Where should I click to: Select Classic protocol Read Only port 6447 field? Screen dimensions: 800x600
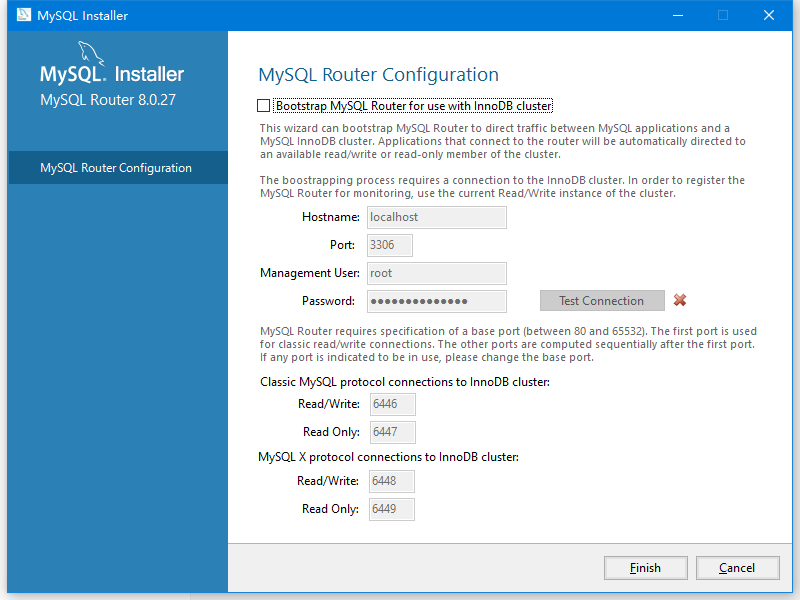pyautogui.click(x=392, y=432)
